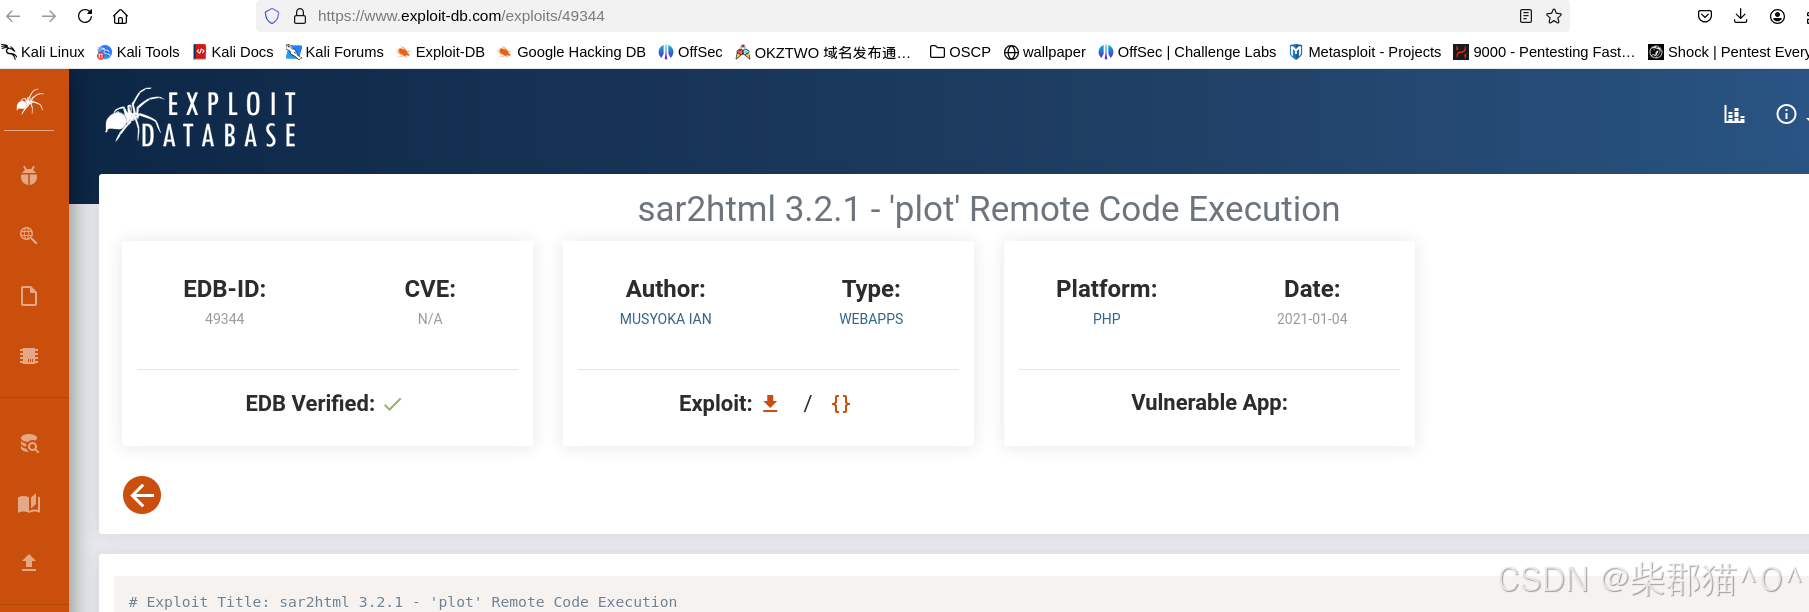1809x612 pixels.
Task: Open Kali Forums bookmark
Action: click(x=335, y=52)
